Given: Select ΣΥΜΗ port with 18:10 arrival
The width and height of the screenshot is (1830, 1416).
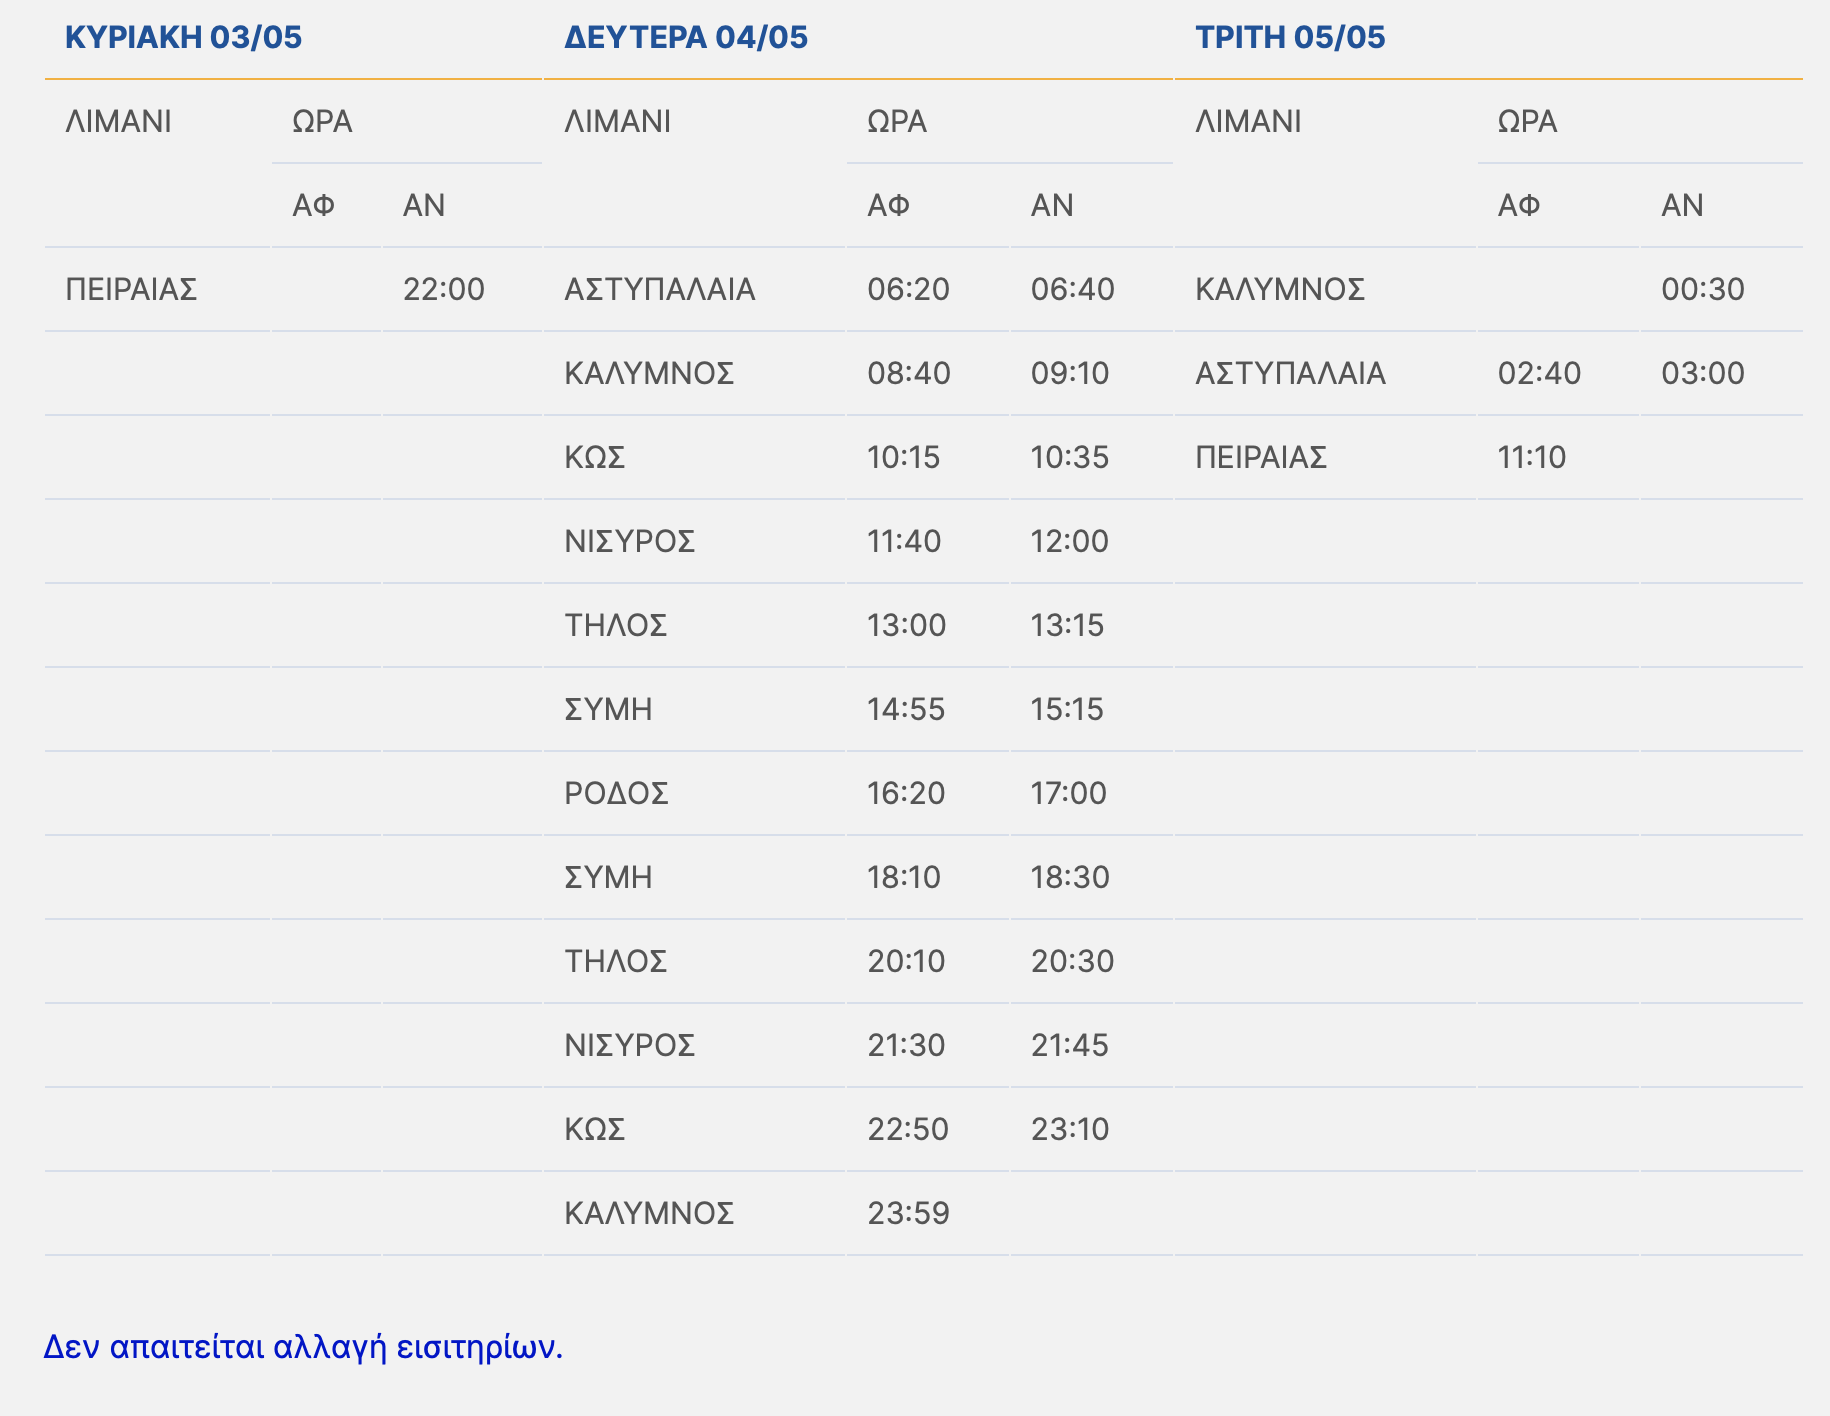Looking at the screenshot, I should [608, 877].
